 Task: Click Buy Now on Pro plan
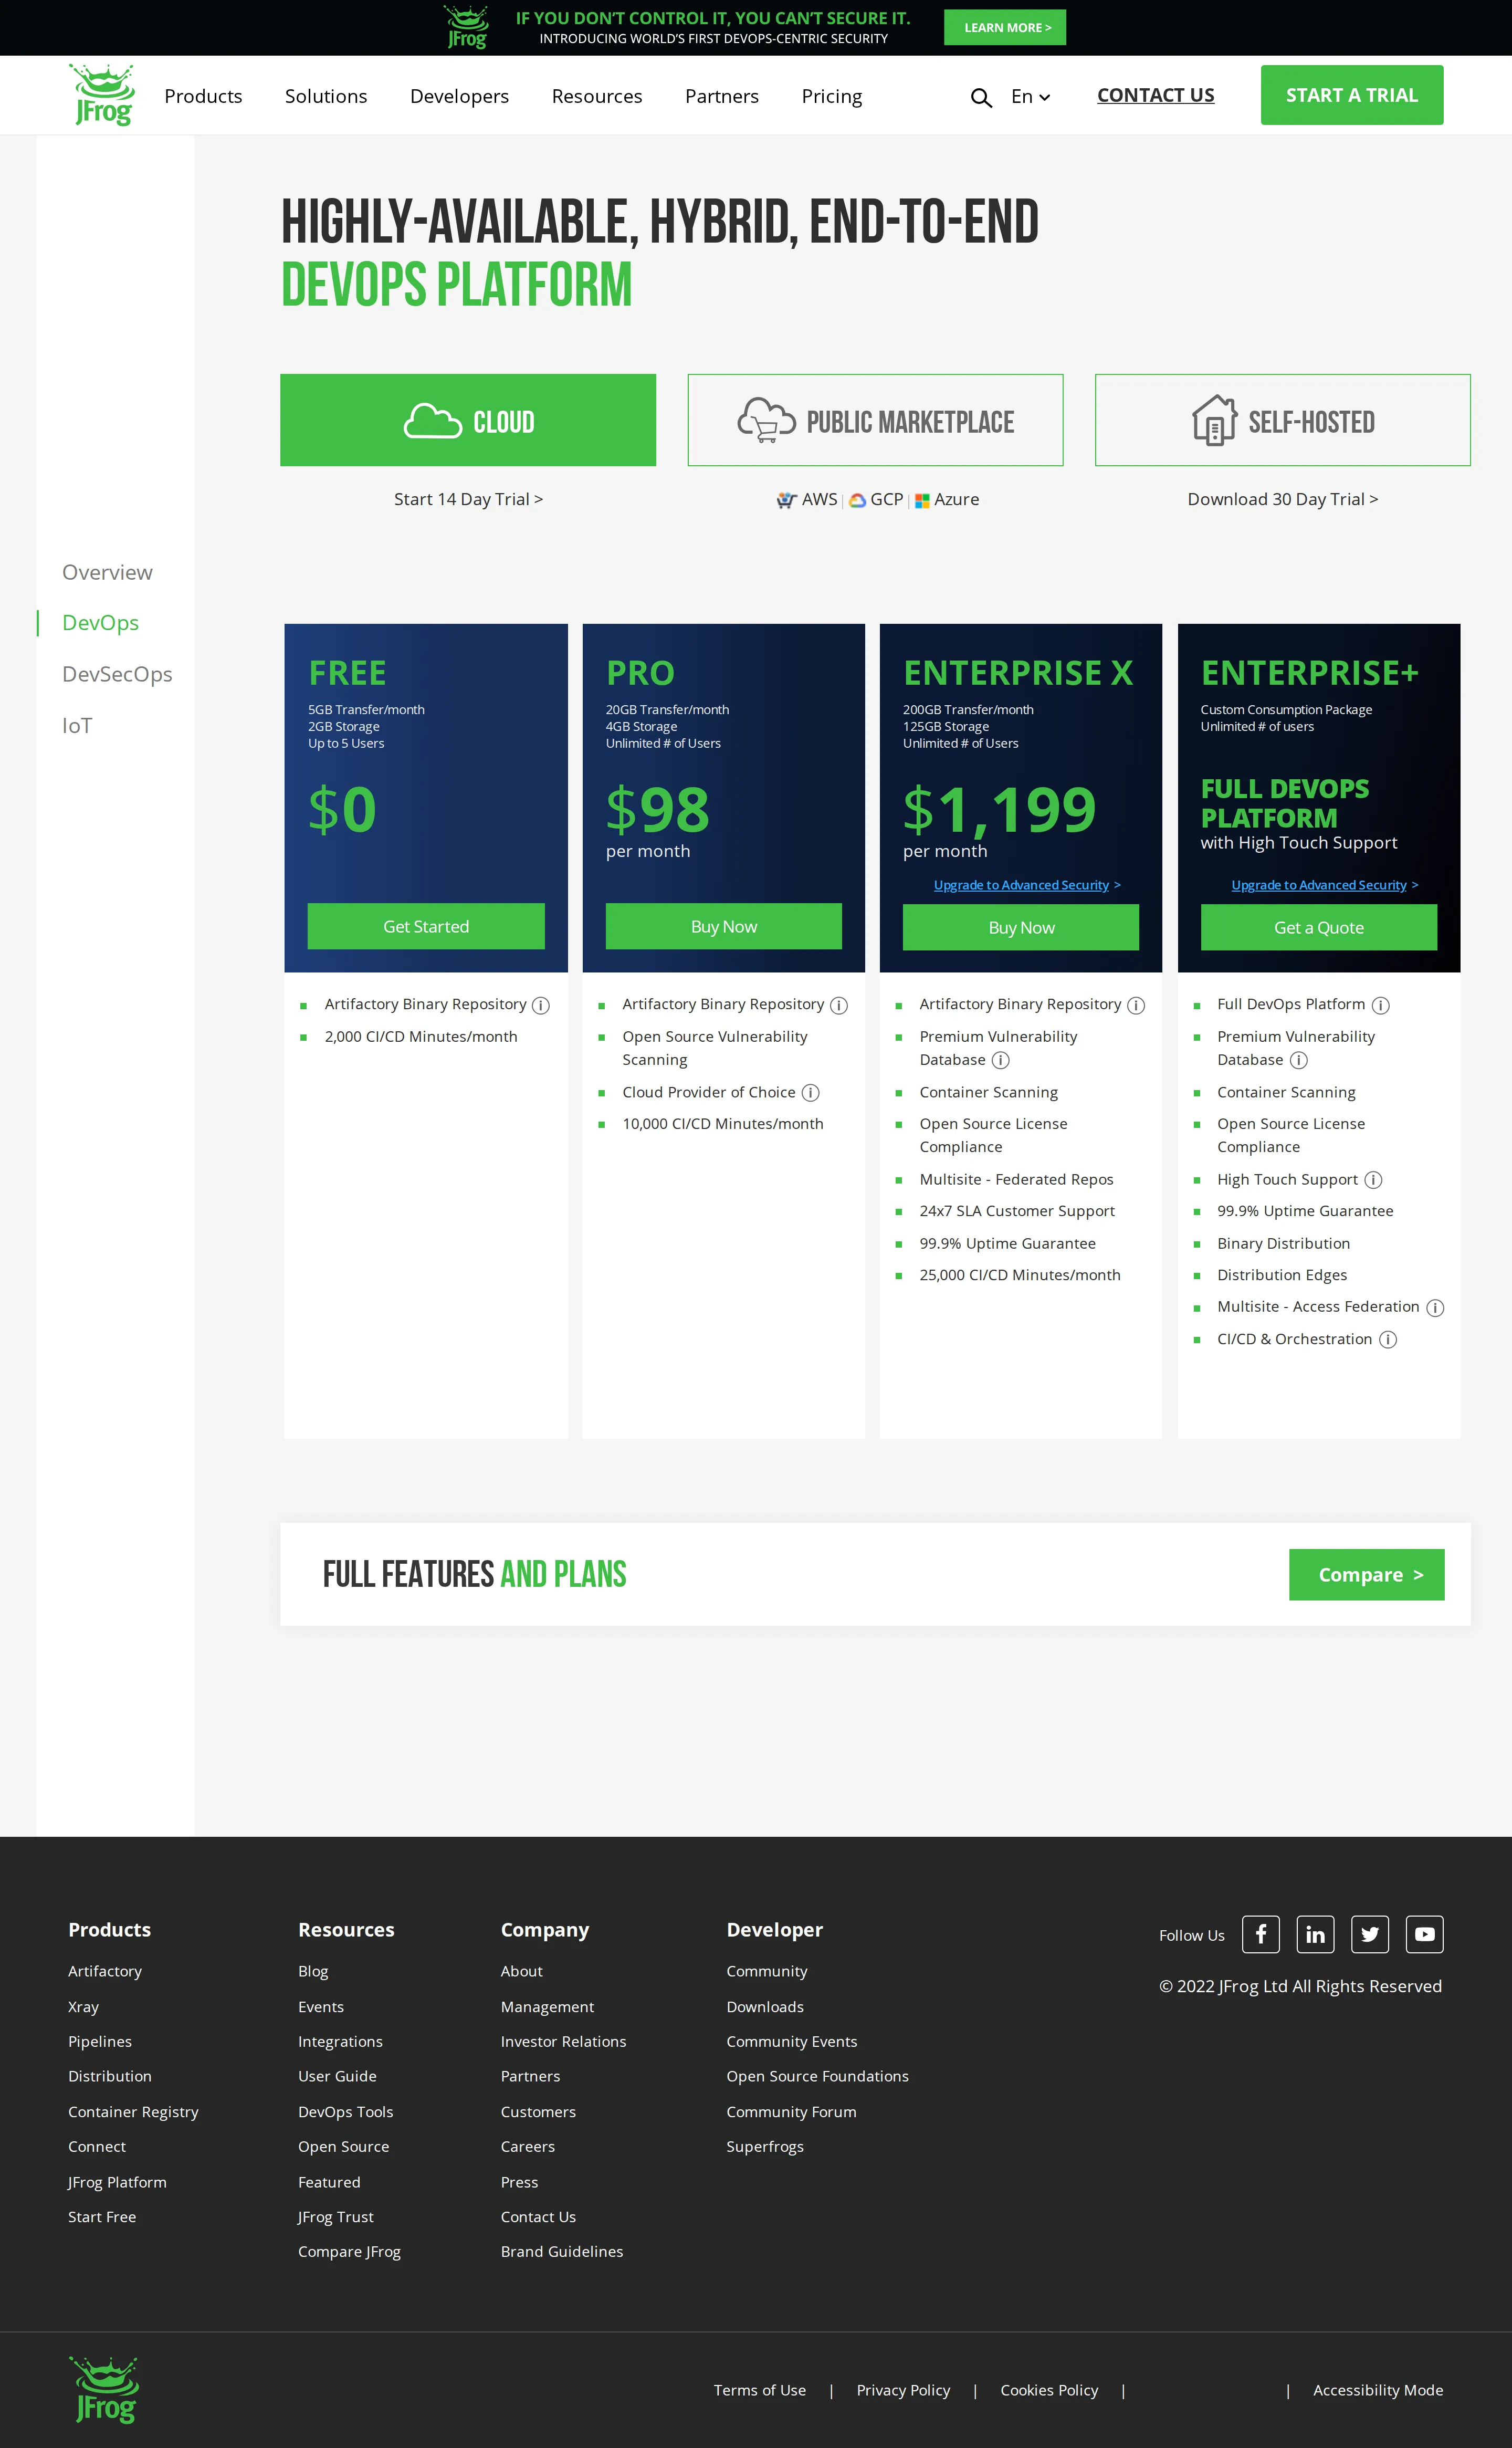coord(723,926)
